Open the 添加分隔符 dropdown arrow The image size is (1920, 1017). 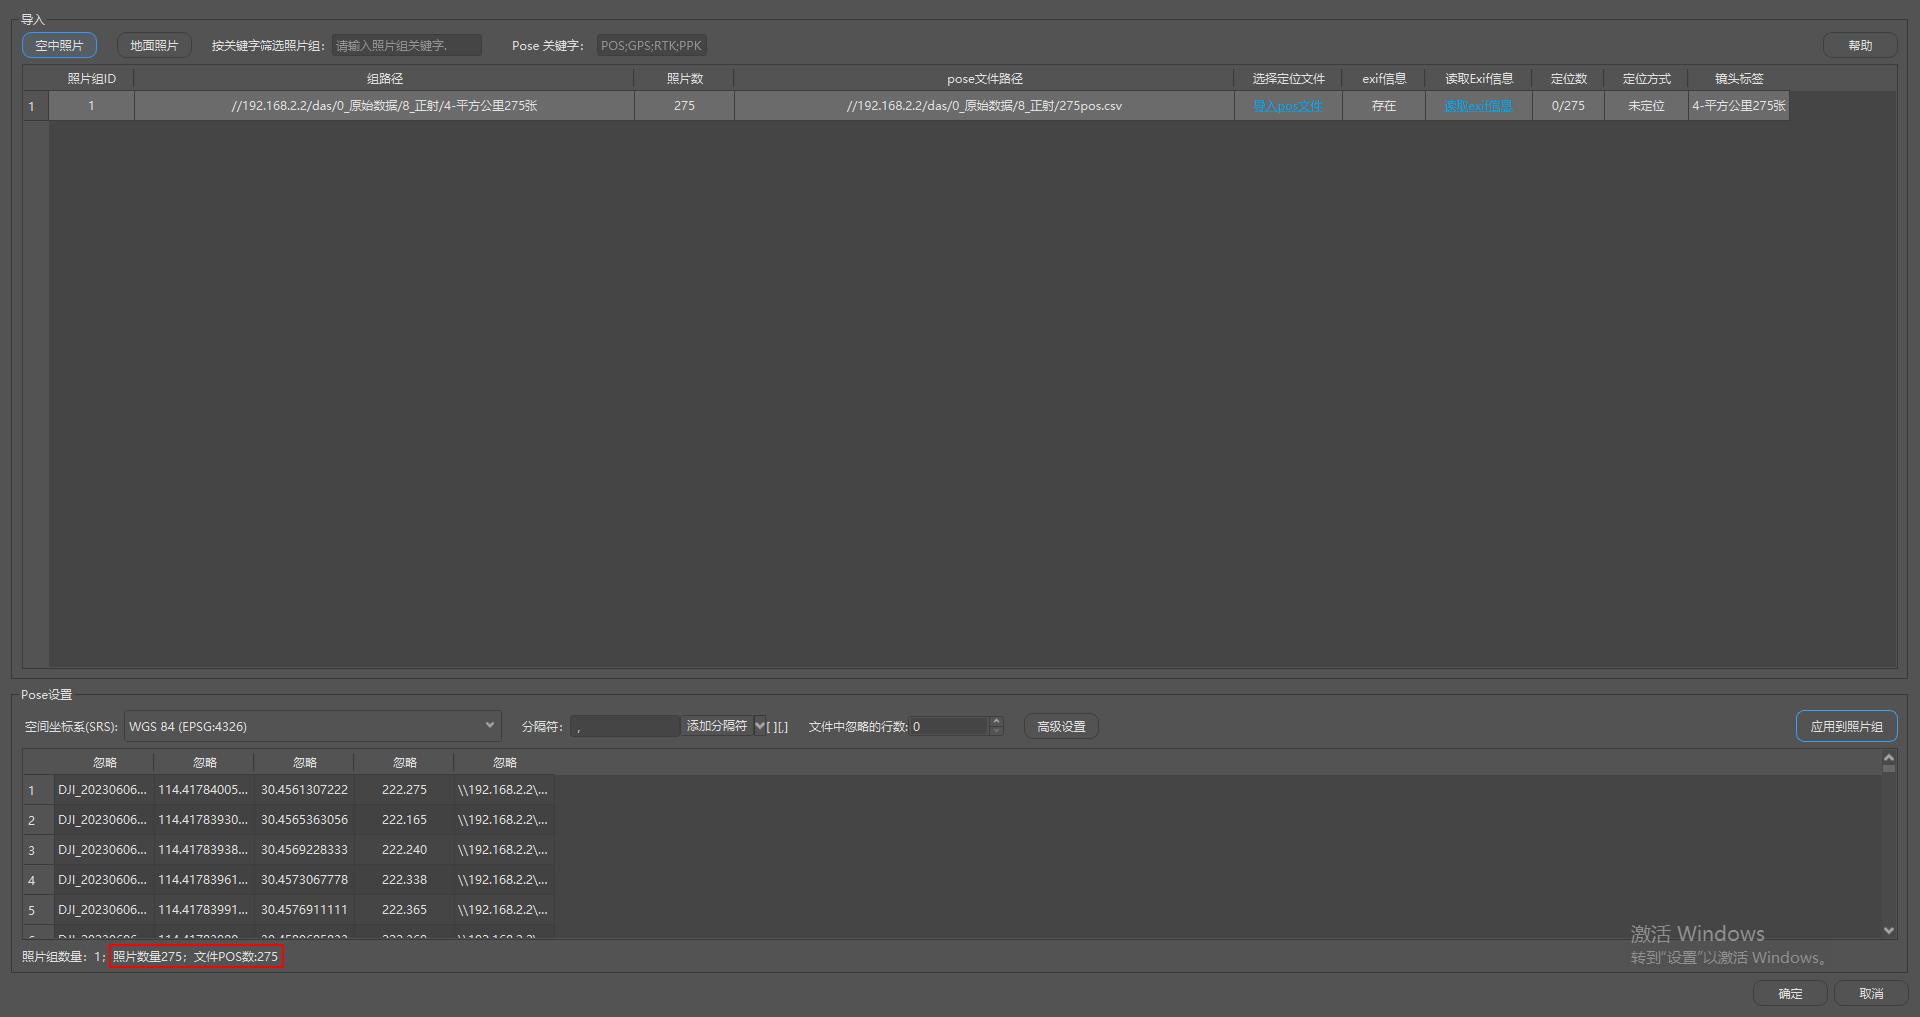pyautogui.click(x=760, y=726)
